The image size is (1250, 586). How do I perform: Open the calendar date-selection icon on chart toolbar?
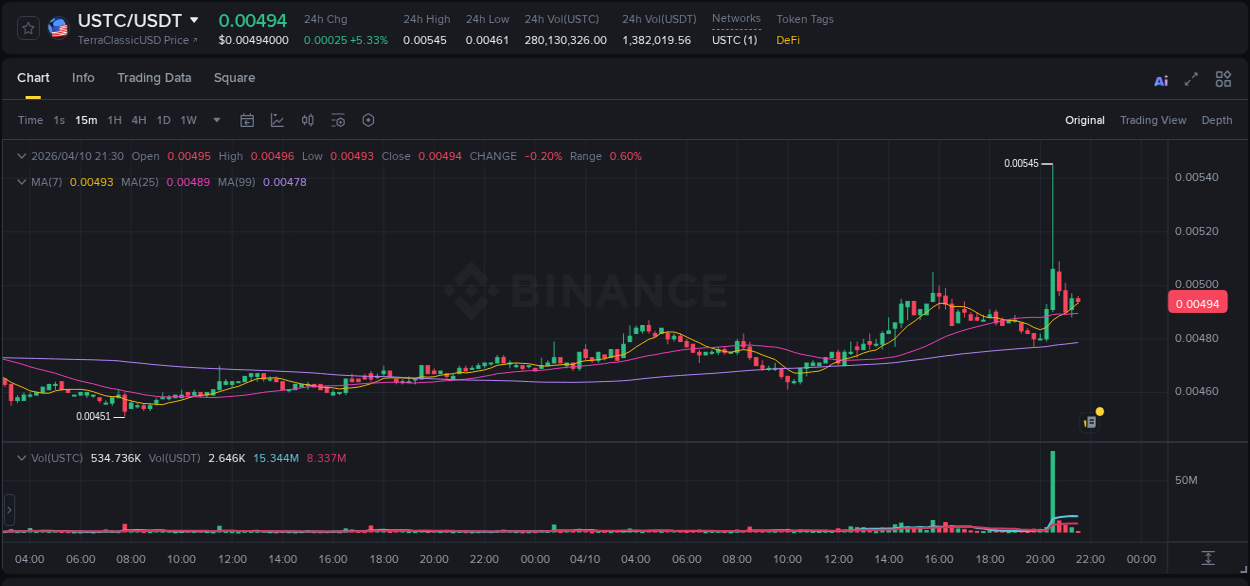(247, 120)
